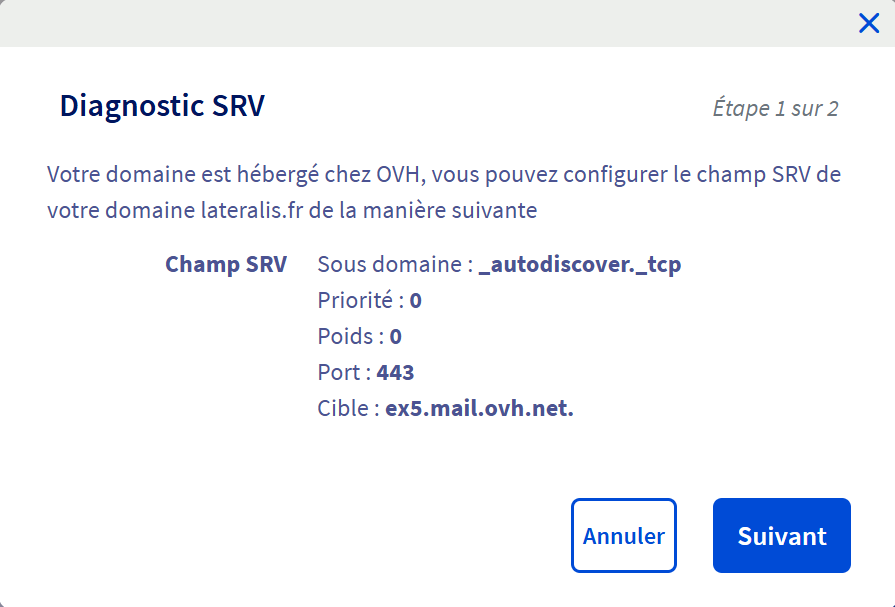
Task: Select the 0 value next to Poids
Action: [x=396, y=337]
